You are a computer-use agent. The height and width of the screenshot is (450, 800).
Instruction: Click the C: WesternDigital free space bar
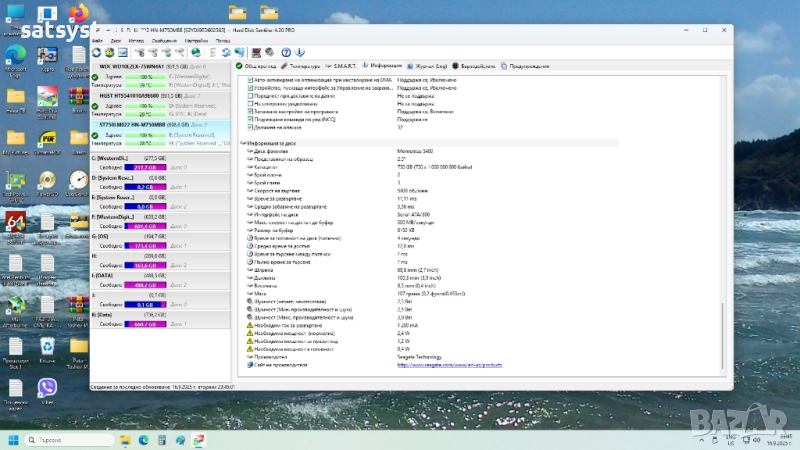tap(145, 167)
